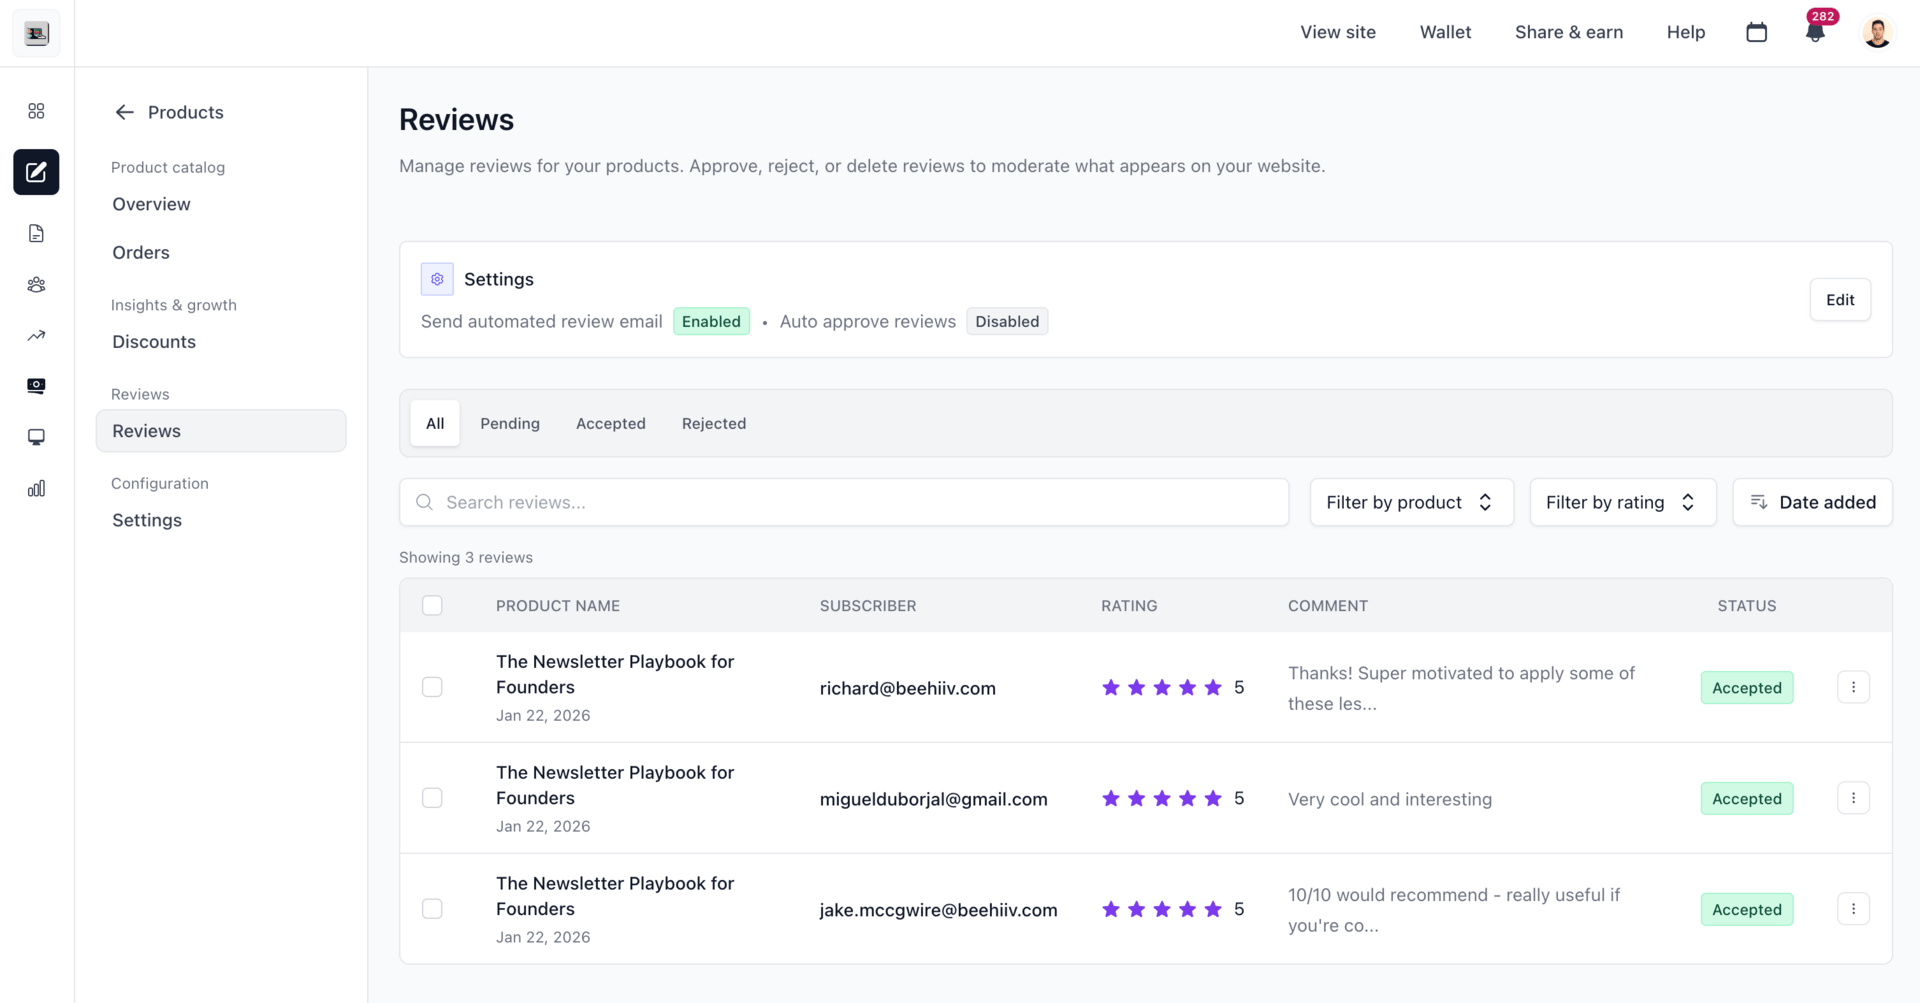Go to Discounts in the sidebar
1920x1003 pixels.
[x=154, y=342]
